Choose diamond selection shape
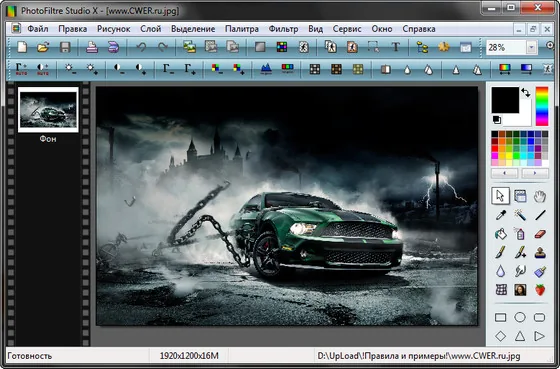560x369 pixels. (x=501, y=336)
